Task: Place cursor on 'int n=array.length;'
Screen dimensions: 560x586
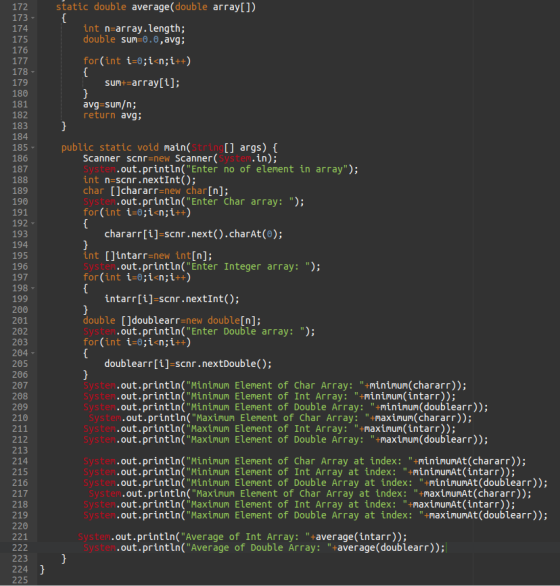Action: (134, 29)
